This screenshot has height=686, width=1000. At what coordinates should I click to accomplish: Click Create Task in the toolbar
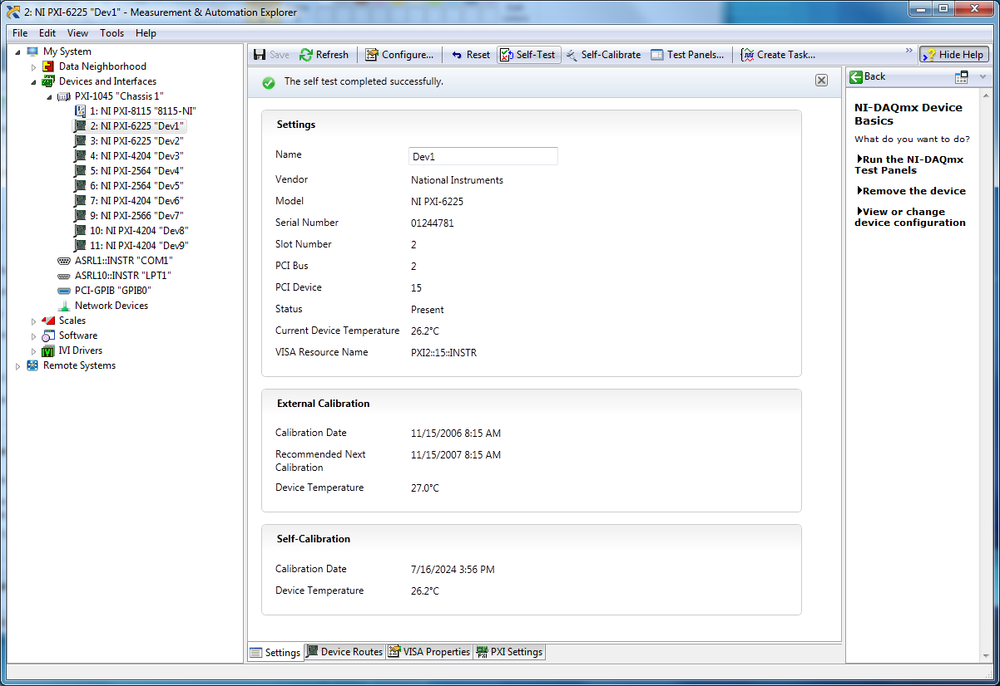click(x=778, y=55)
